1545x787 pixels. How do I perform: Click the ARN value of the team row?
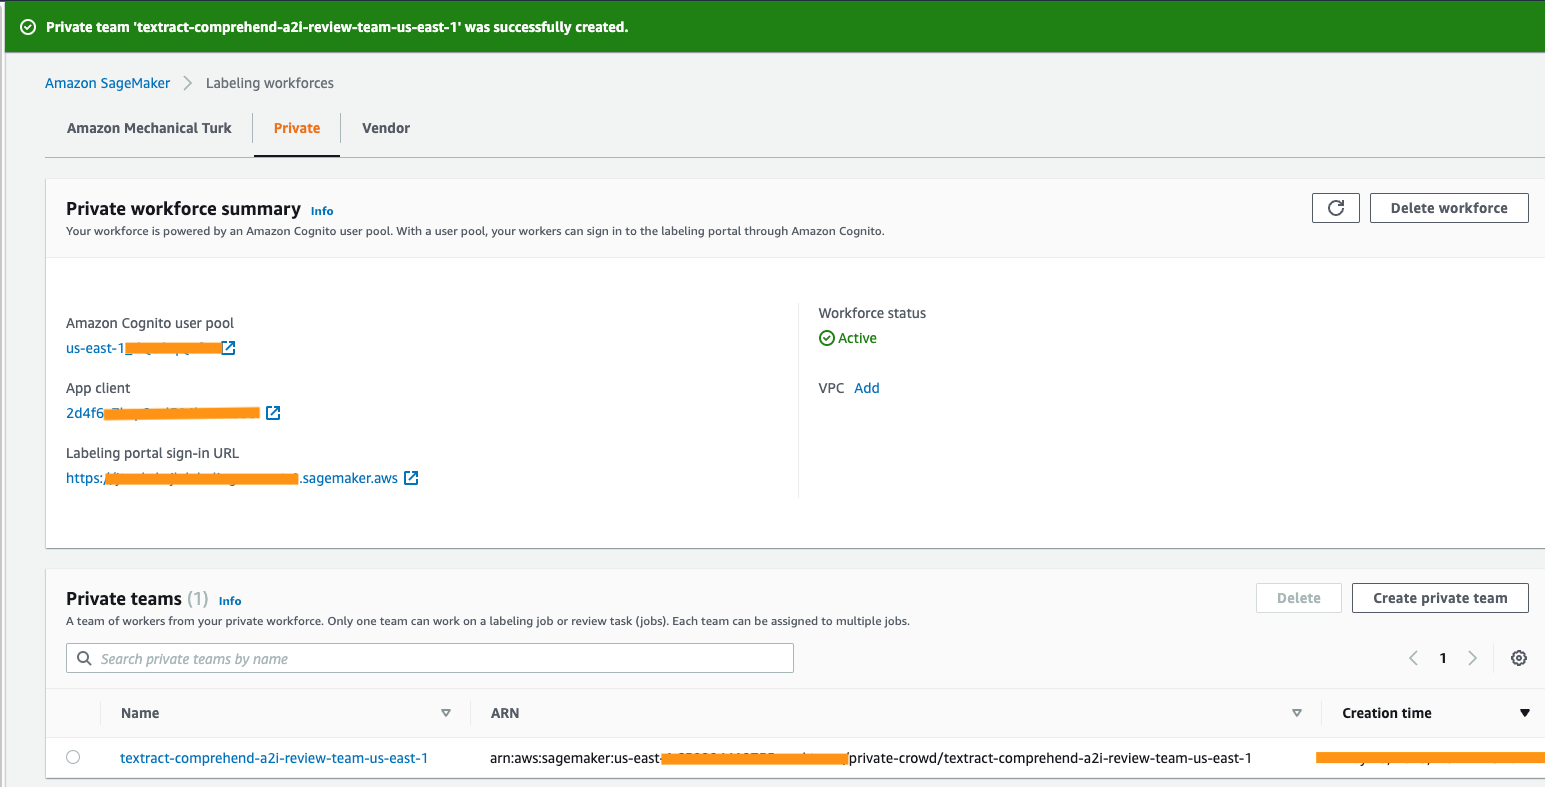tap(871, 758)
